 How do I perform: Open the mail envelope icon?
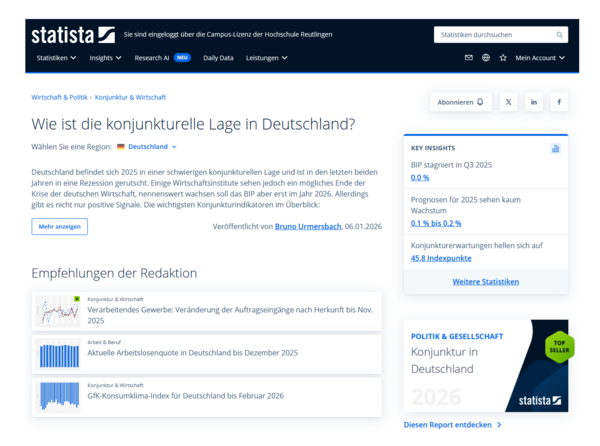468,58
